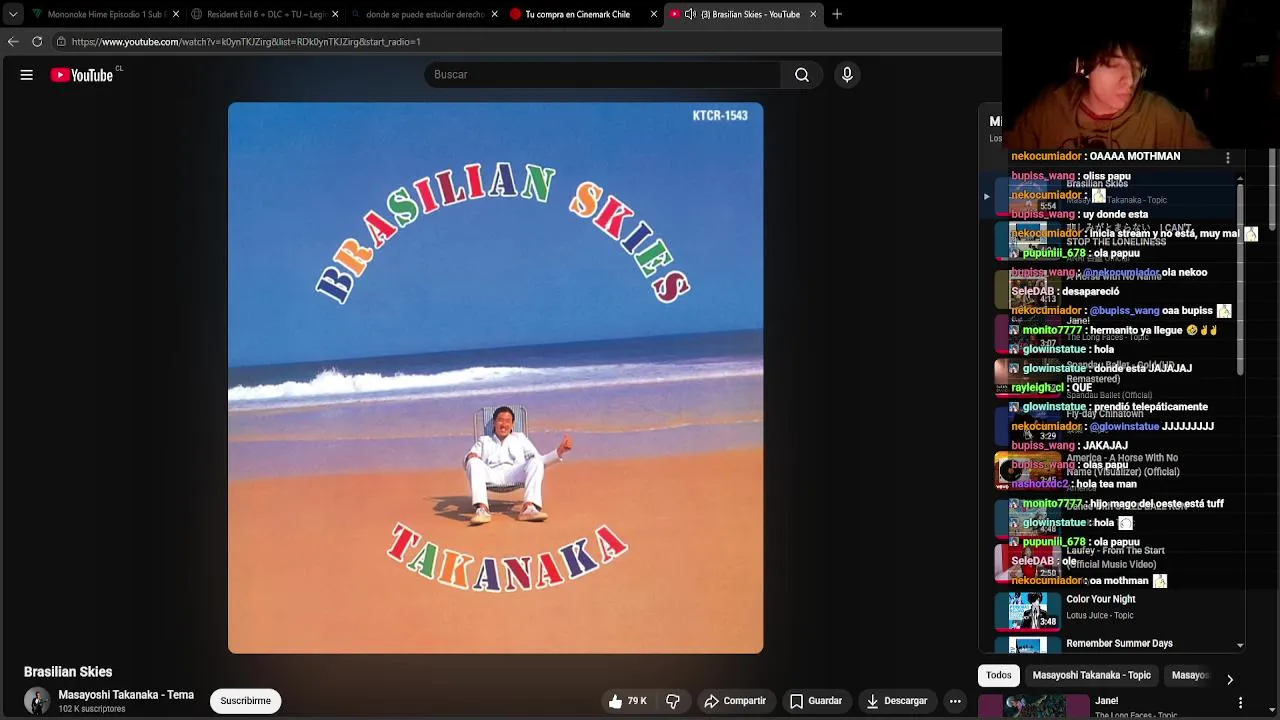Click the '102 K suscriptores' text
The height and width of the screenshot is (720, 1280).
coord(92,710)
